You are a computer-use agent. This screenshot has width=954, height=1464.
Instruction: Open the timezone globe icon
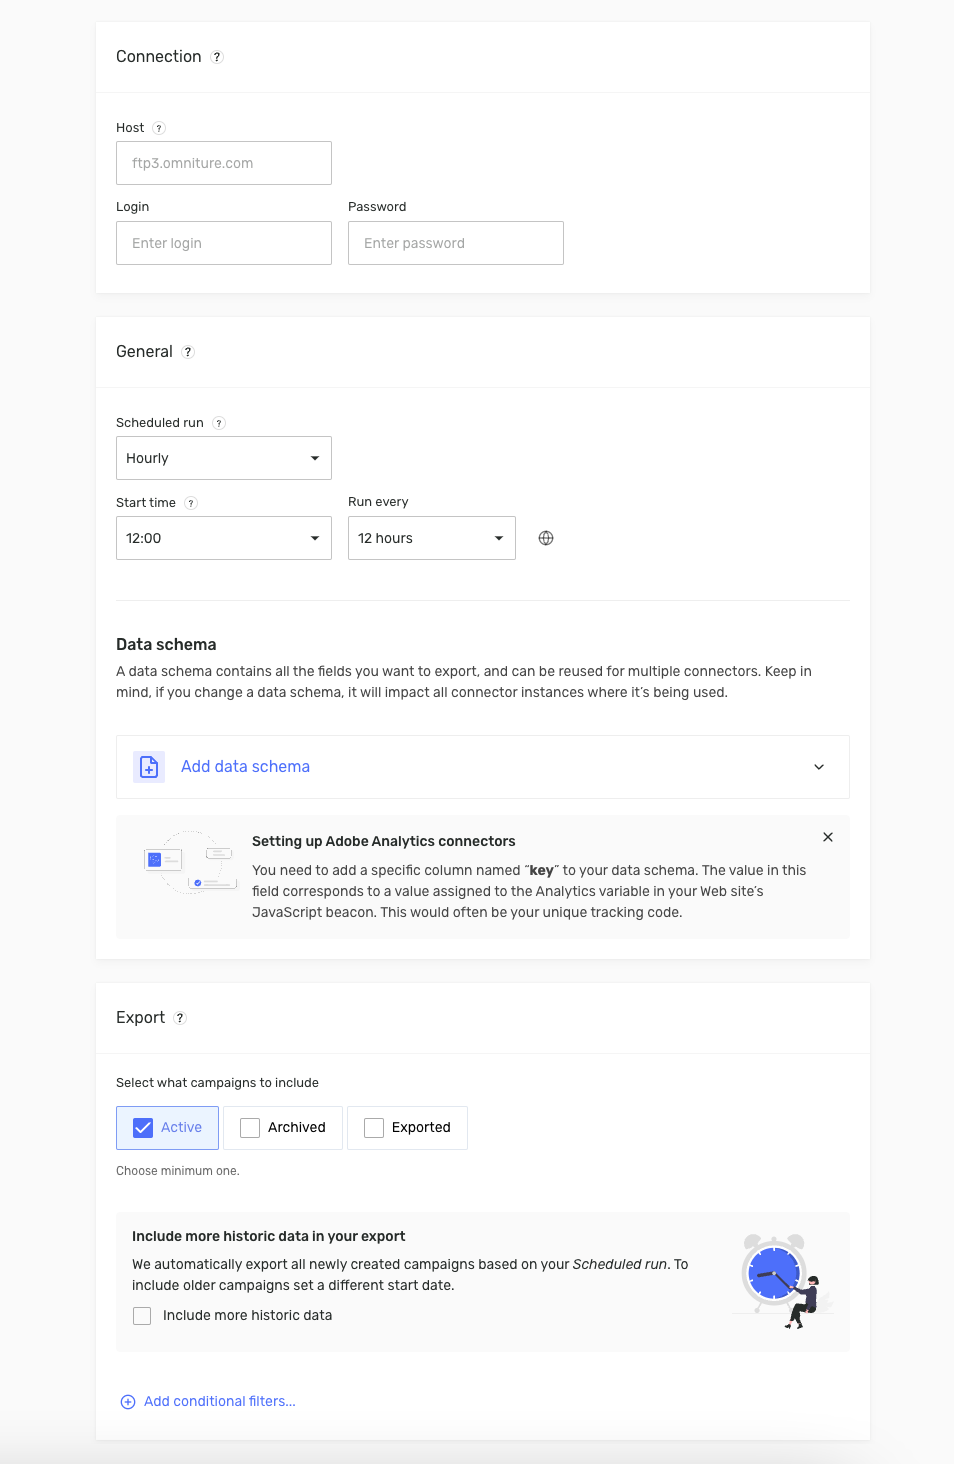546,537
